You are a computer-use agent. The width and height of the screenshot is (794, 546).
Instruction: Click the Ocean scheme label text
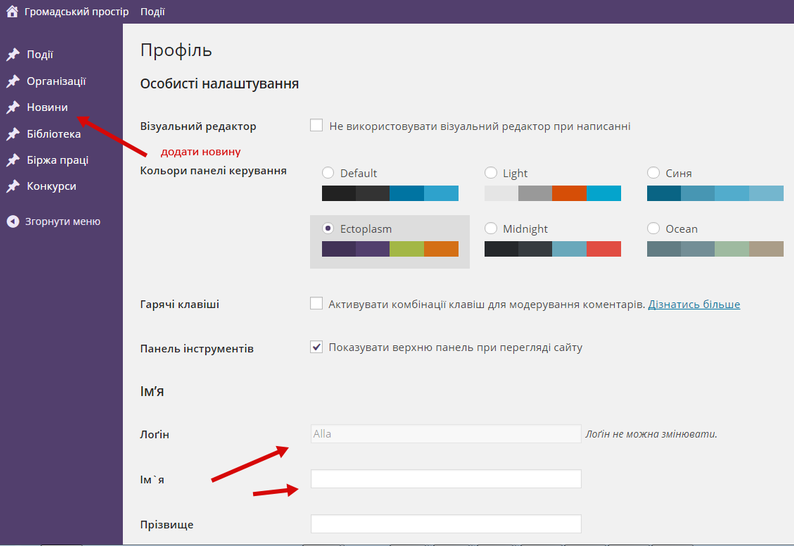(681, 229)
